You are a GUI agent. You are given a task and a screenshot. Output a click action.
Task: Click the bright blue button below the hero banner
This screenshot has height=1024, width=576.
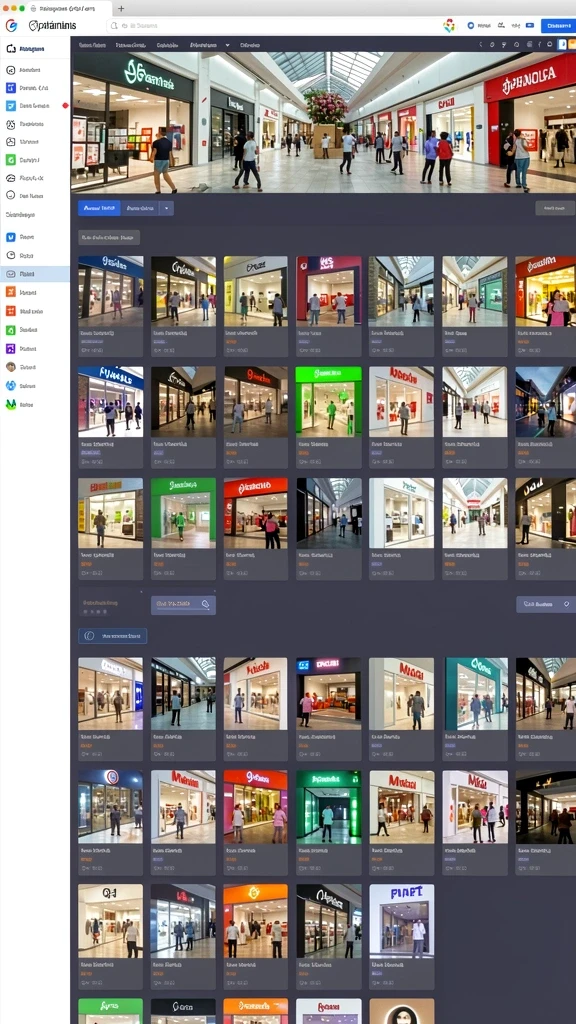[x=99, y=208]
